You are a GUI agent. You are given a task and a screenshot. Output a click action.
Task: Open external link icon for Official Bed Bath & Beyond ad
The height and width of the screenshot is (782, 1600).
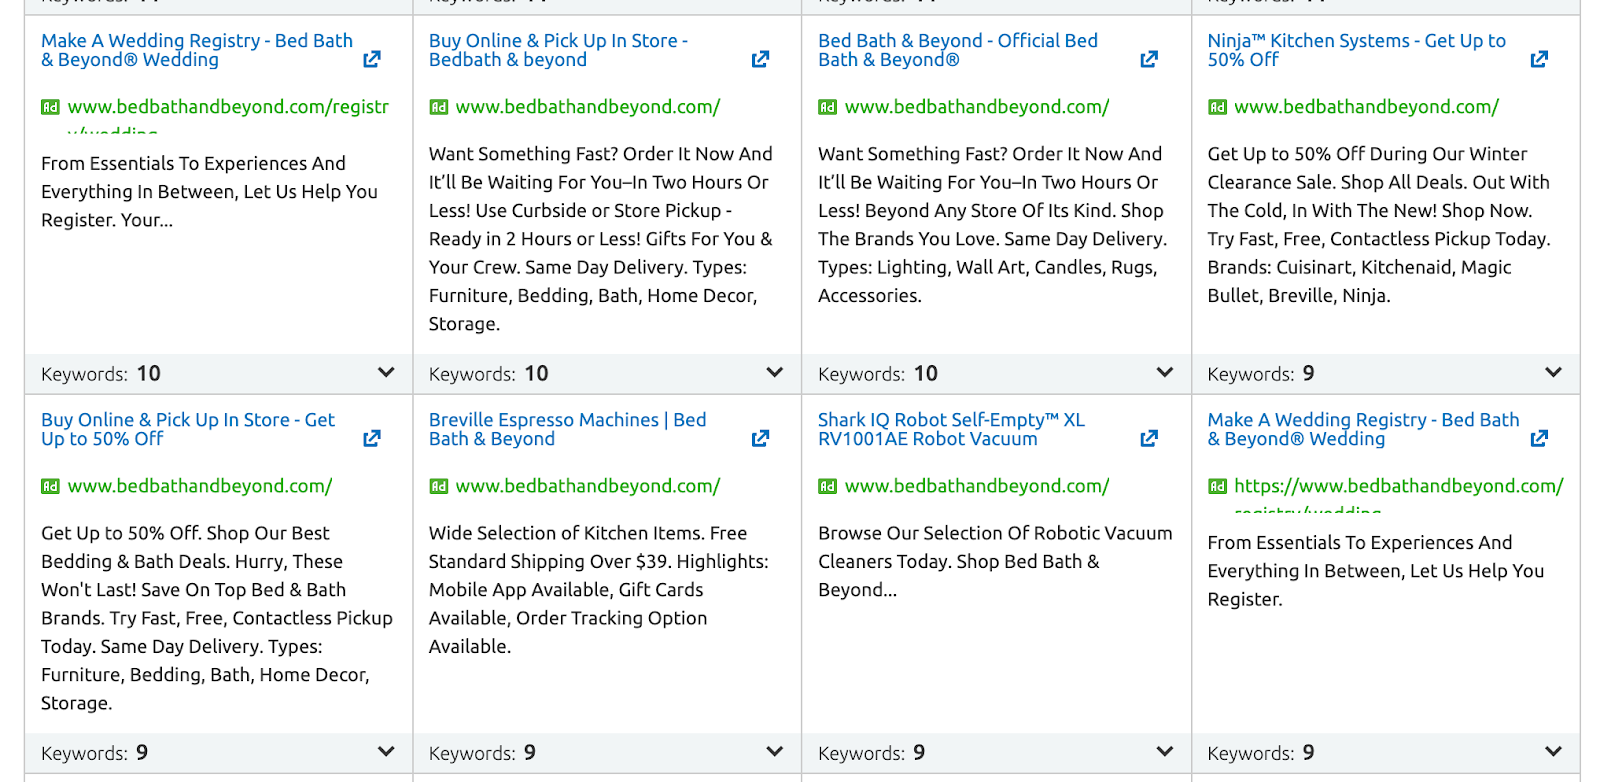[x=1149, y=60]
